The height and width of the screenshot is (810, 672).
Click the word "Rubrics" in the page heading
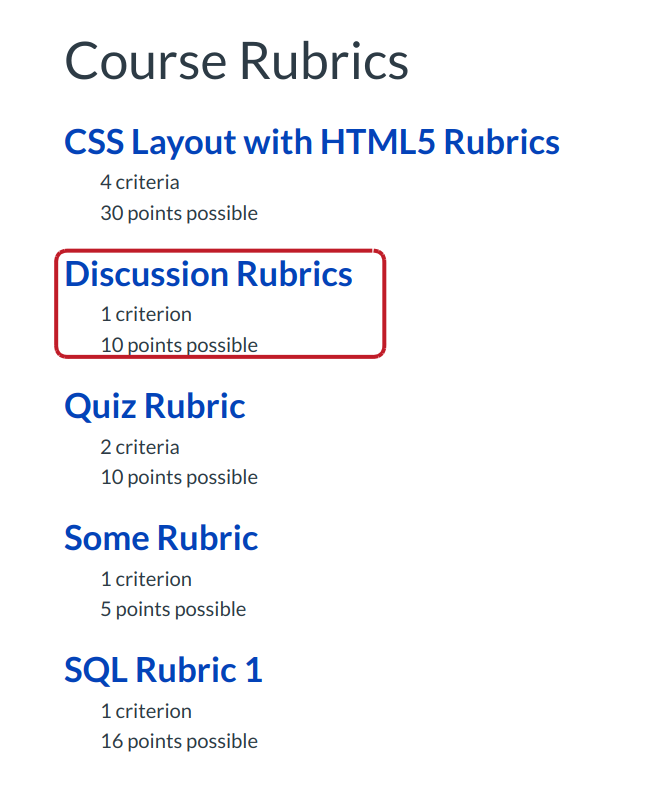[x=323, y=60]
